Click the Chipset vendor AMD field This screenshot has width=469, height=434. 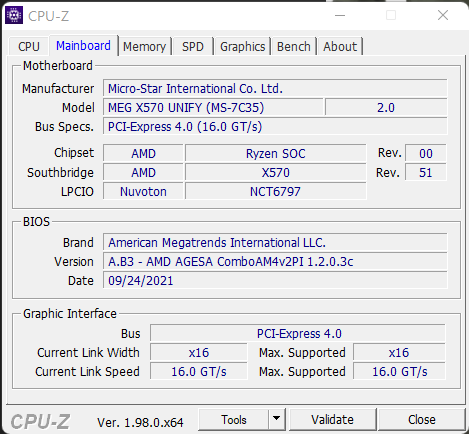point(143,154)
